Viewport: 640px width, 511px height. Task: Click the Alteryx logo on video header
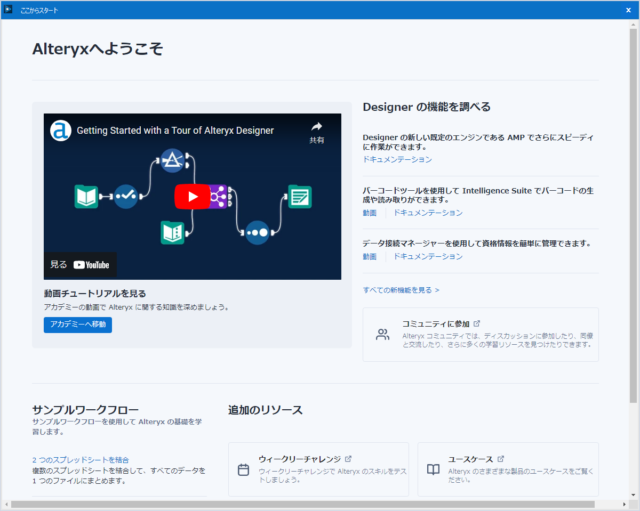pyautogui.click(x=60, y=131)
